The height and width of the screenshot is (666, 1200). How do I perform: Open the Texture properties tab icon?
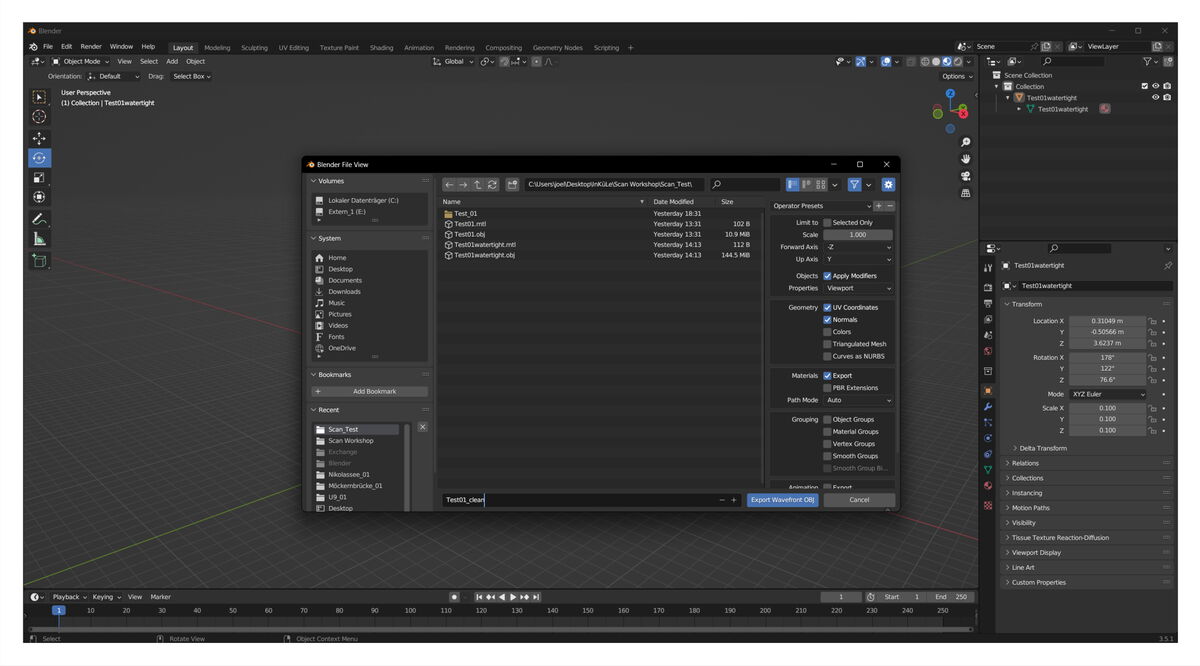click(x=988, y=506)
